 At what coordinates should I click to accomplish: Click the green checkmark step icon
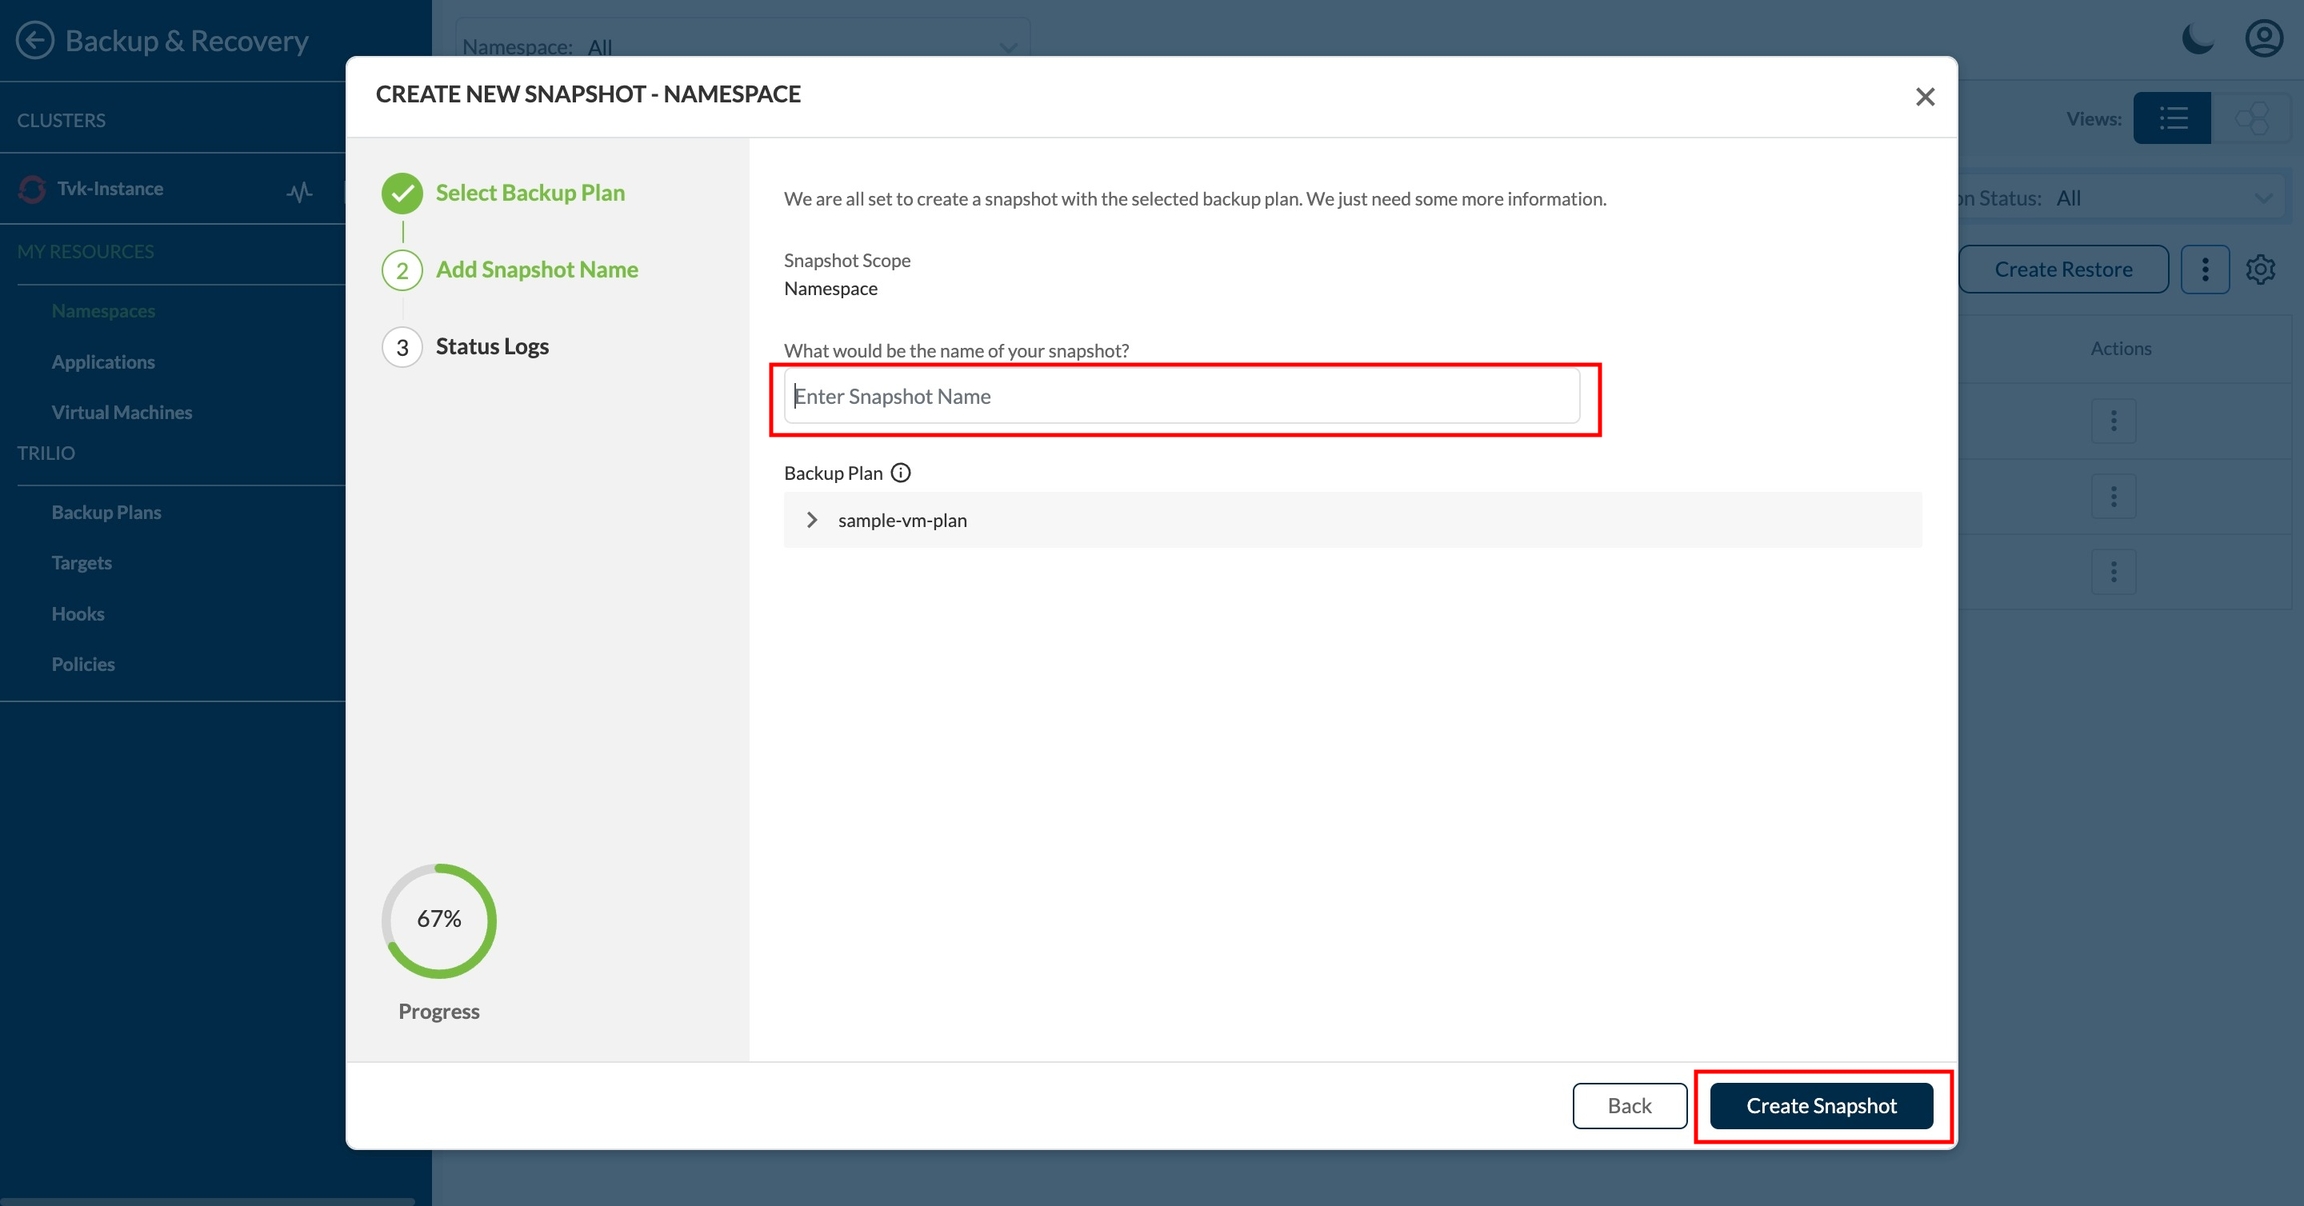(x=402, y=193)
